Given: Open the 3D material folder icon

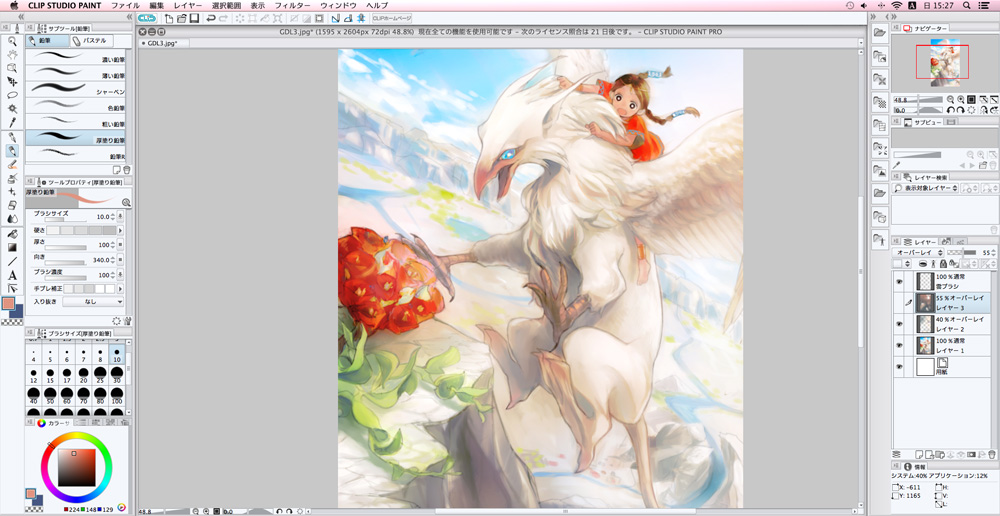Looking at the screenshot, I should click(880, 216).
